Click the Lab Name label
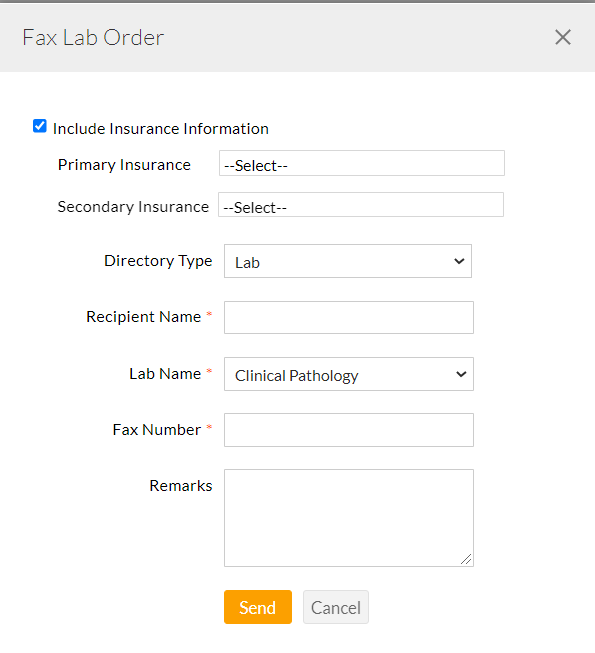The height and width of the screenshot is (653, 595). pyautogui.click(x=165, y=374)
